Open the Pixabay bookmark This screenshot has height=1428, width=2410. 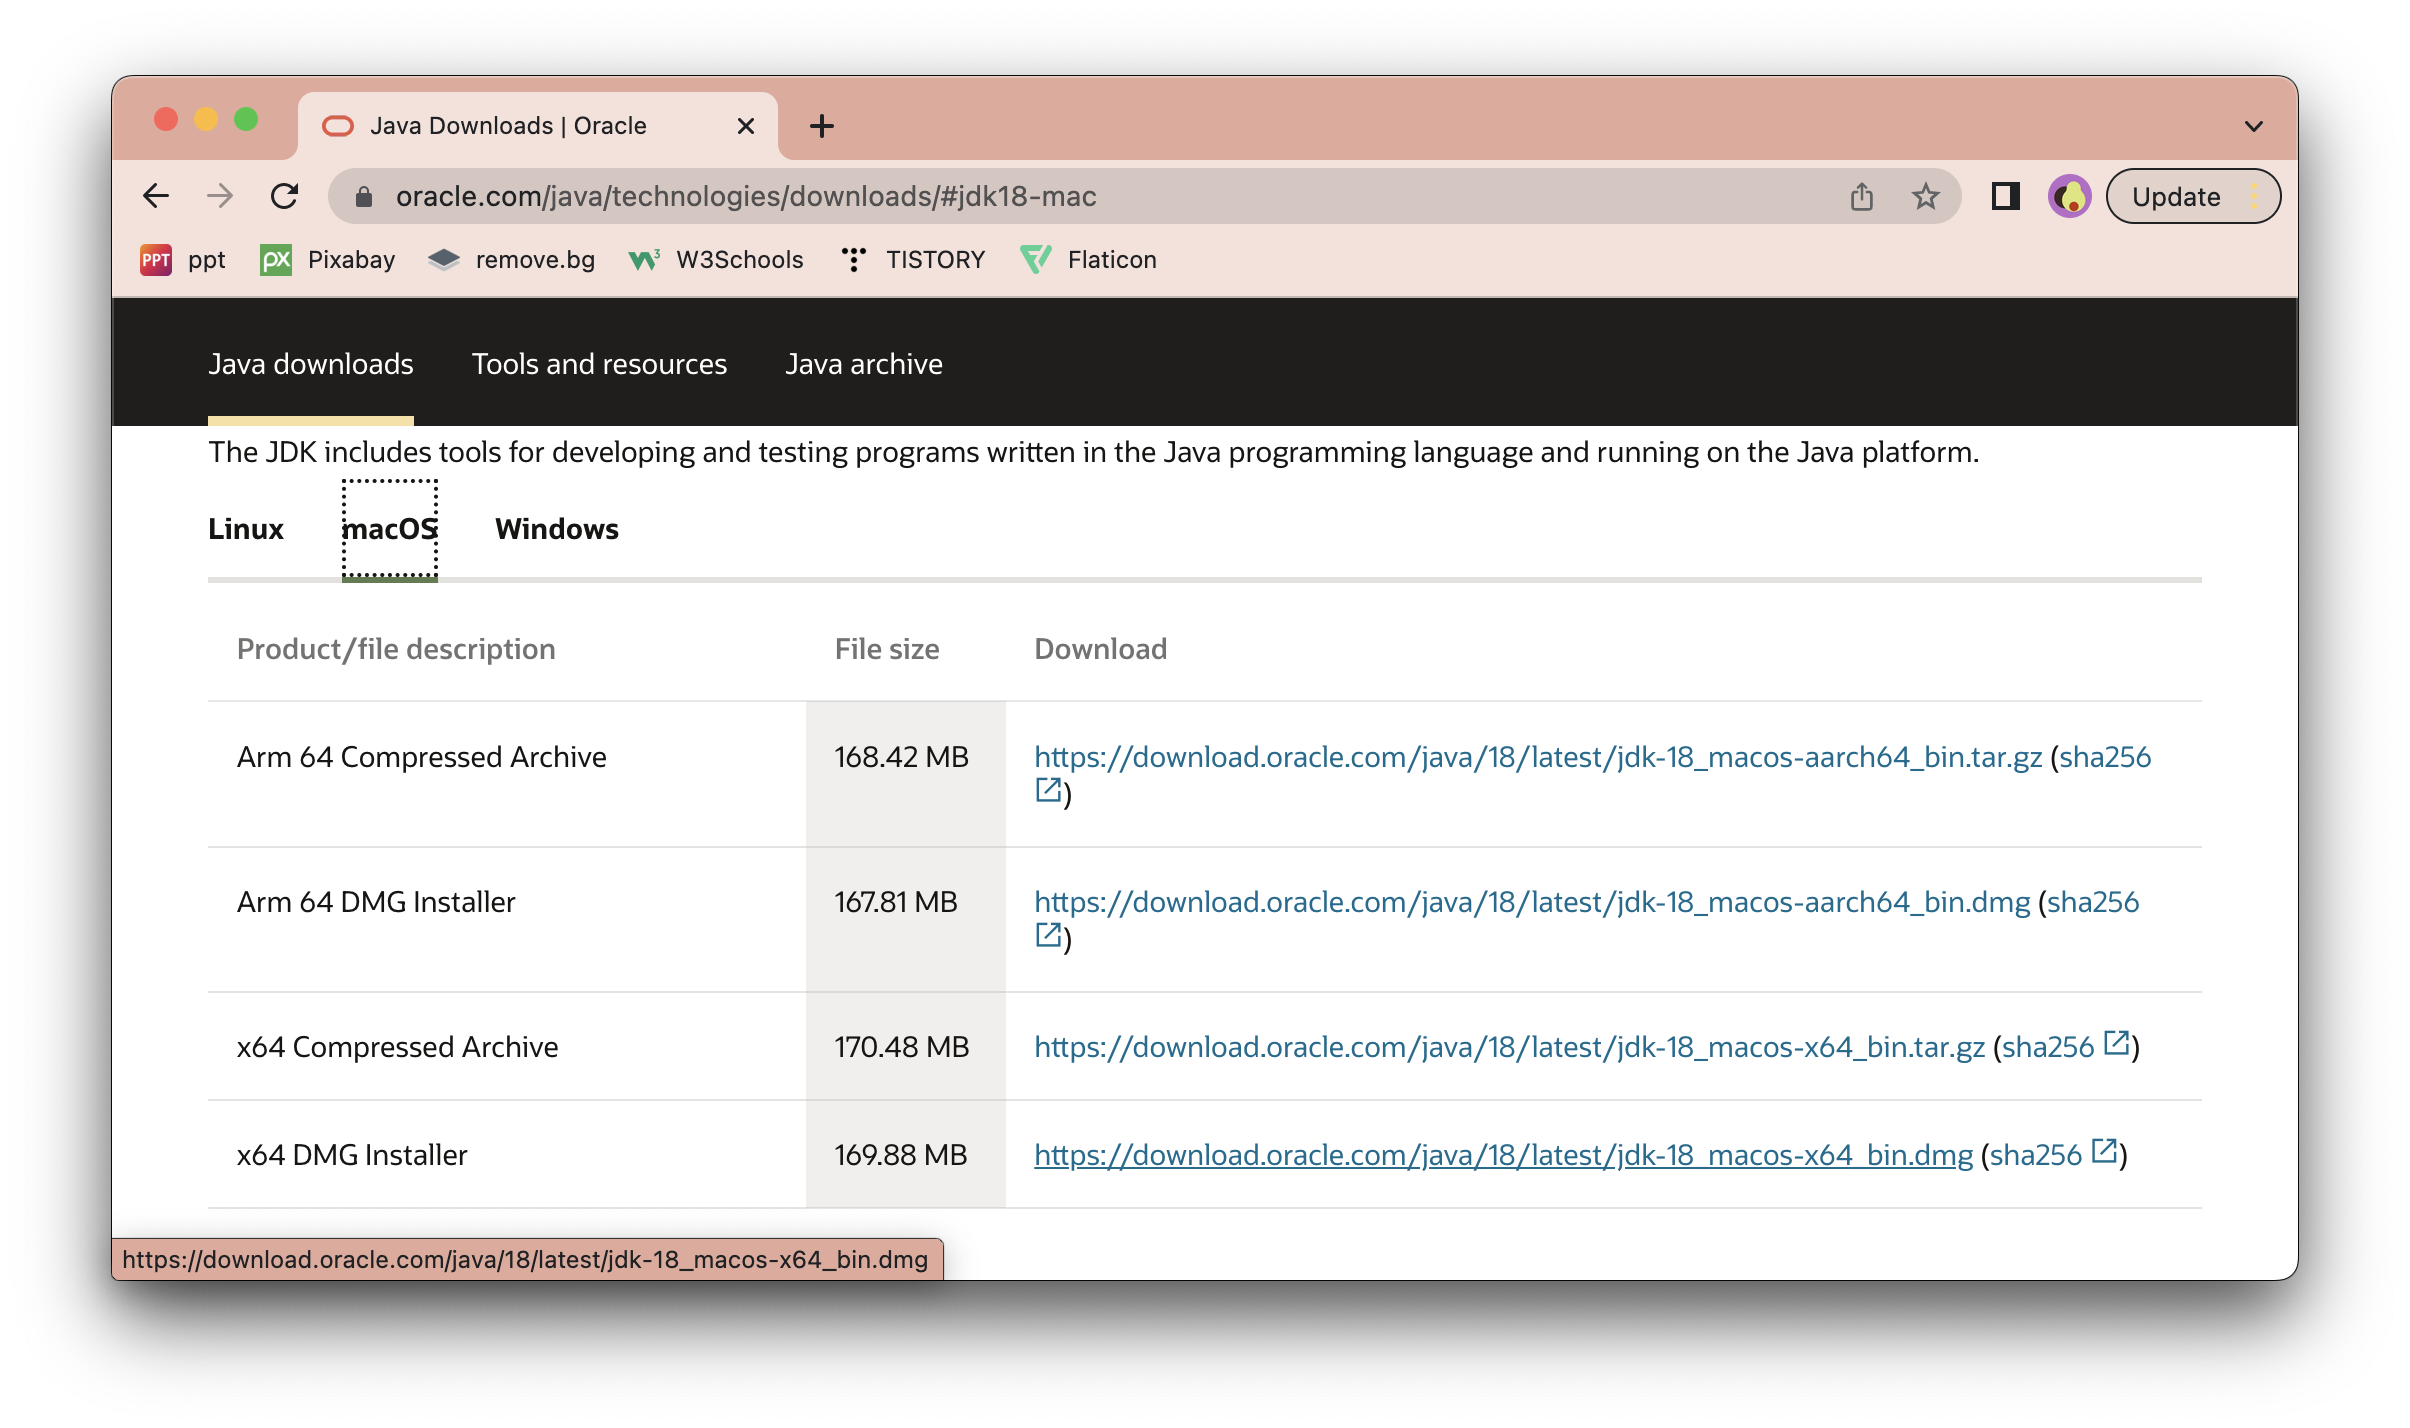328,260
